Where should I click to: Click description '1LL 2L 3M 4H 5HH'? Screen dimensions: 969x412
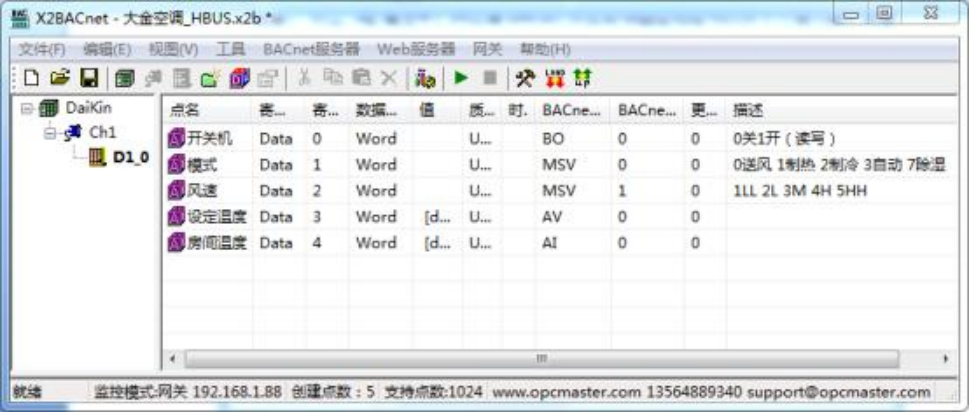pyautogui.click(x=800, y=190)
